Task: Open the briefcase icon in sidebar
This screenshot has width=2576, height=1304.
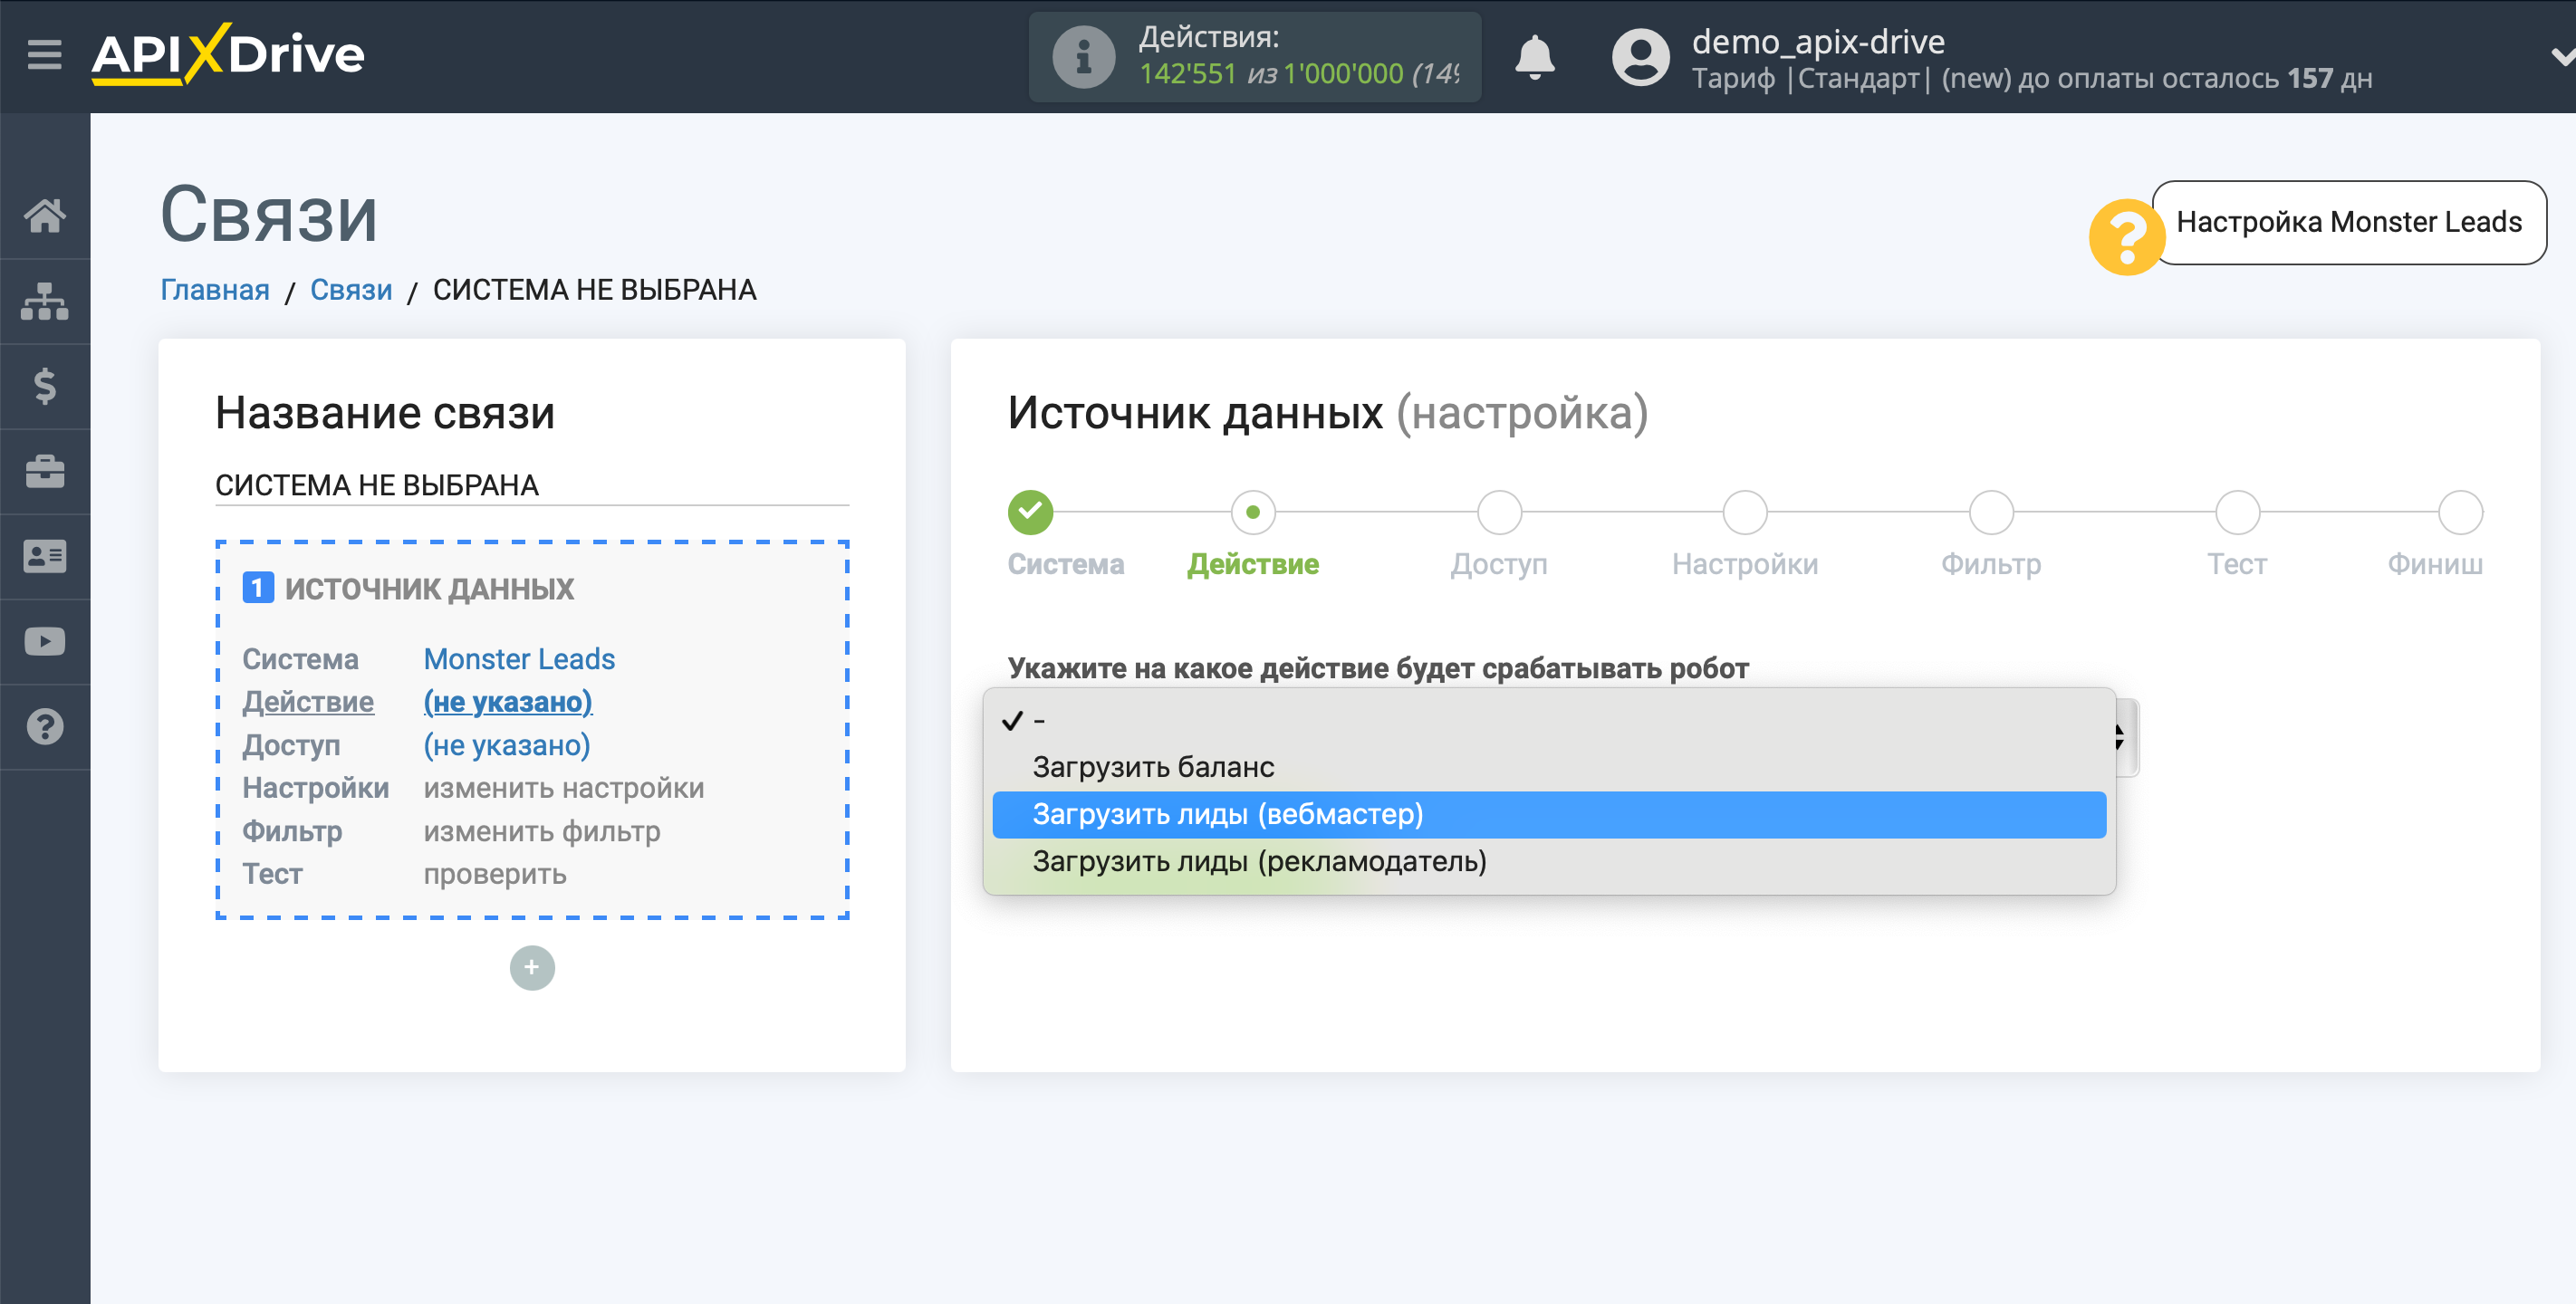Action: pos(45,471)
